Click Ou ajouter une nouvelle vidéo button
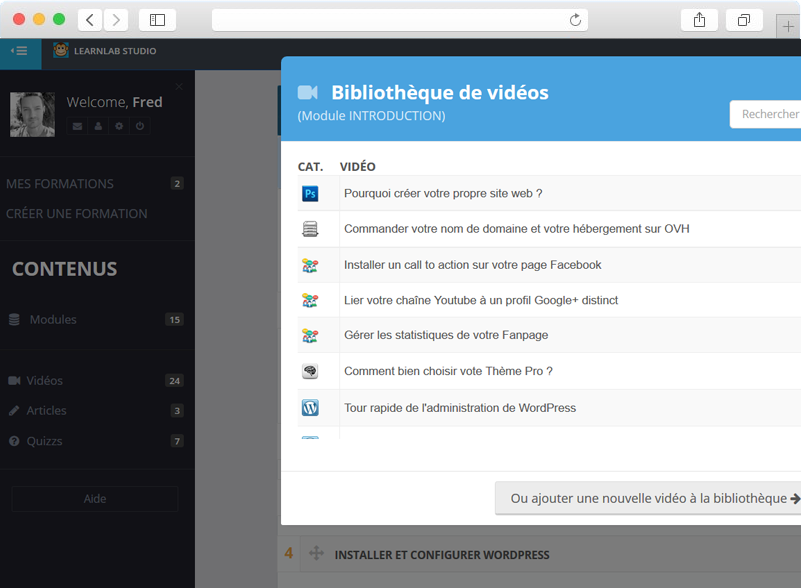Screen dimensions: 801x588 (648, 498)
